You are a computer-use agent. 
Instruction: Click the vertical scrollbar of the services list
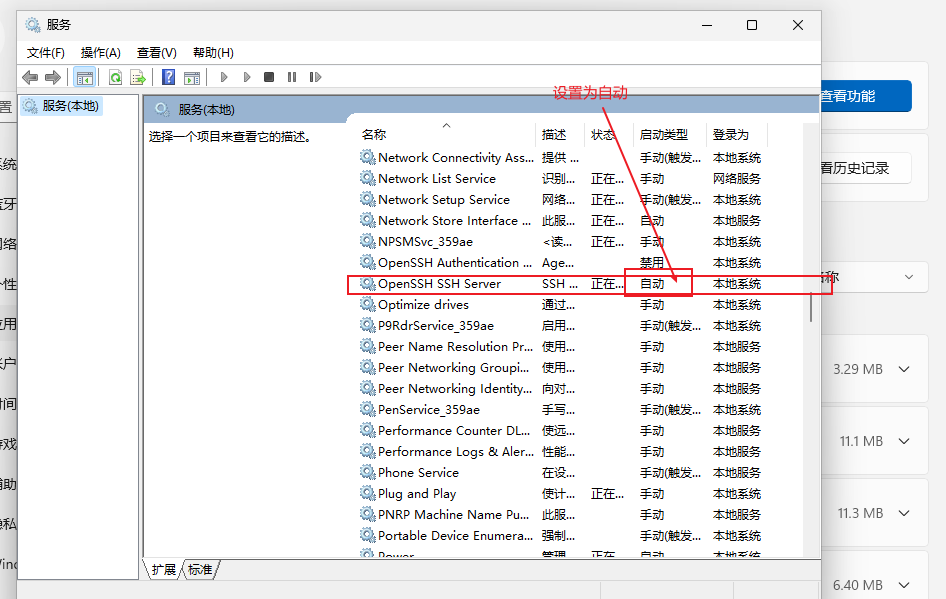click(810, 300)
